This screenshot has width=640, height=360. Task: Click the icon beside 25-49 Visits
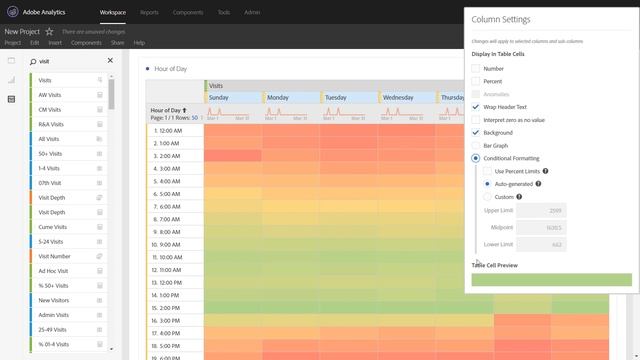[100, 330]
